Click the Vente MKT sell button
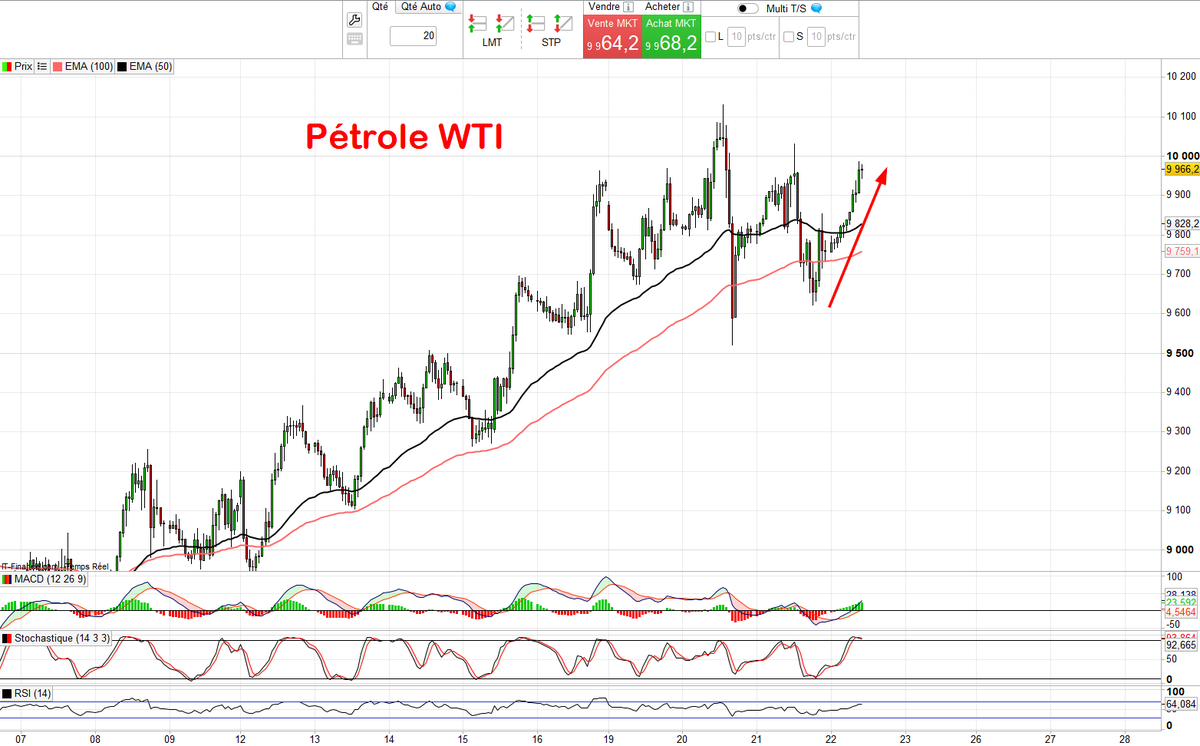1200x746 pixels. coord(612,37)
